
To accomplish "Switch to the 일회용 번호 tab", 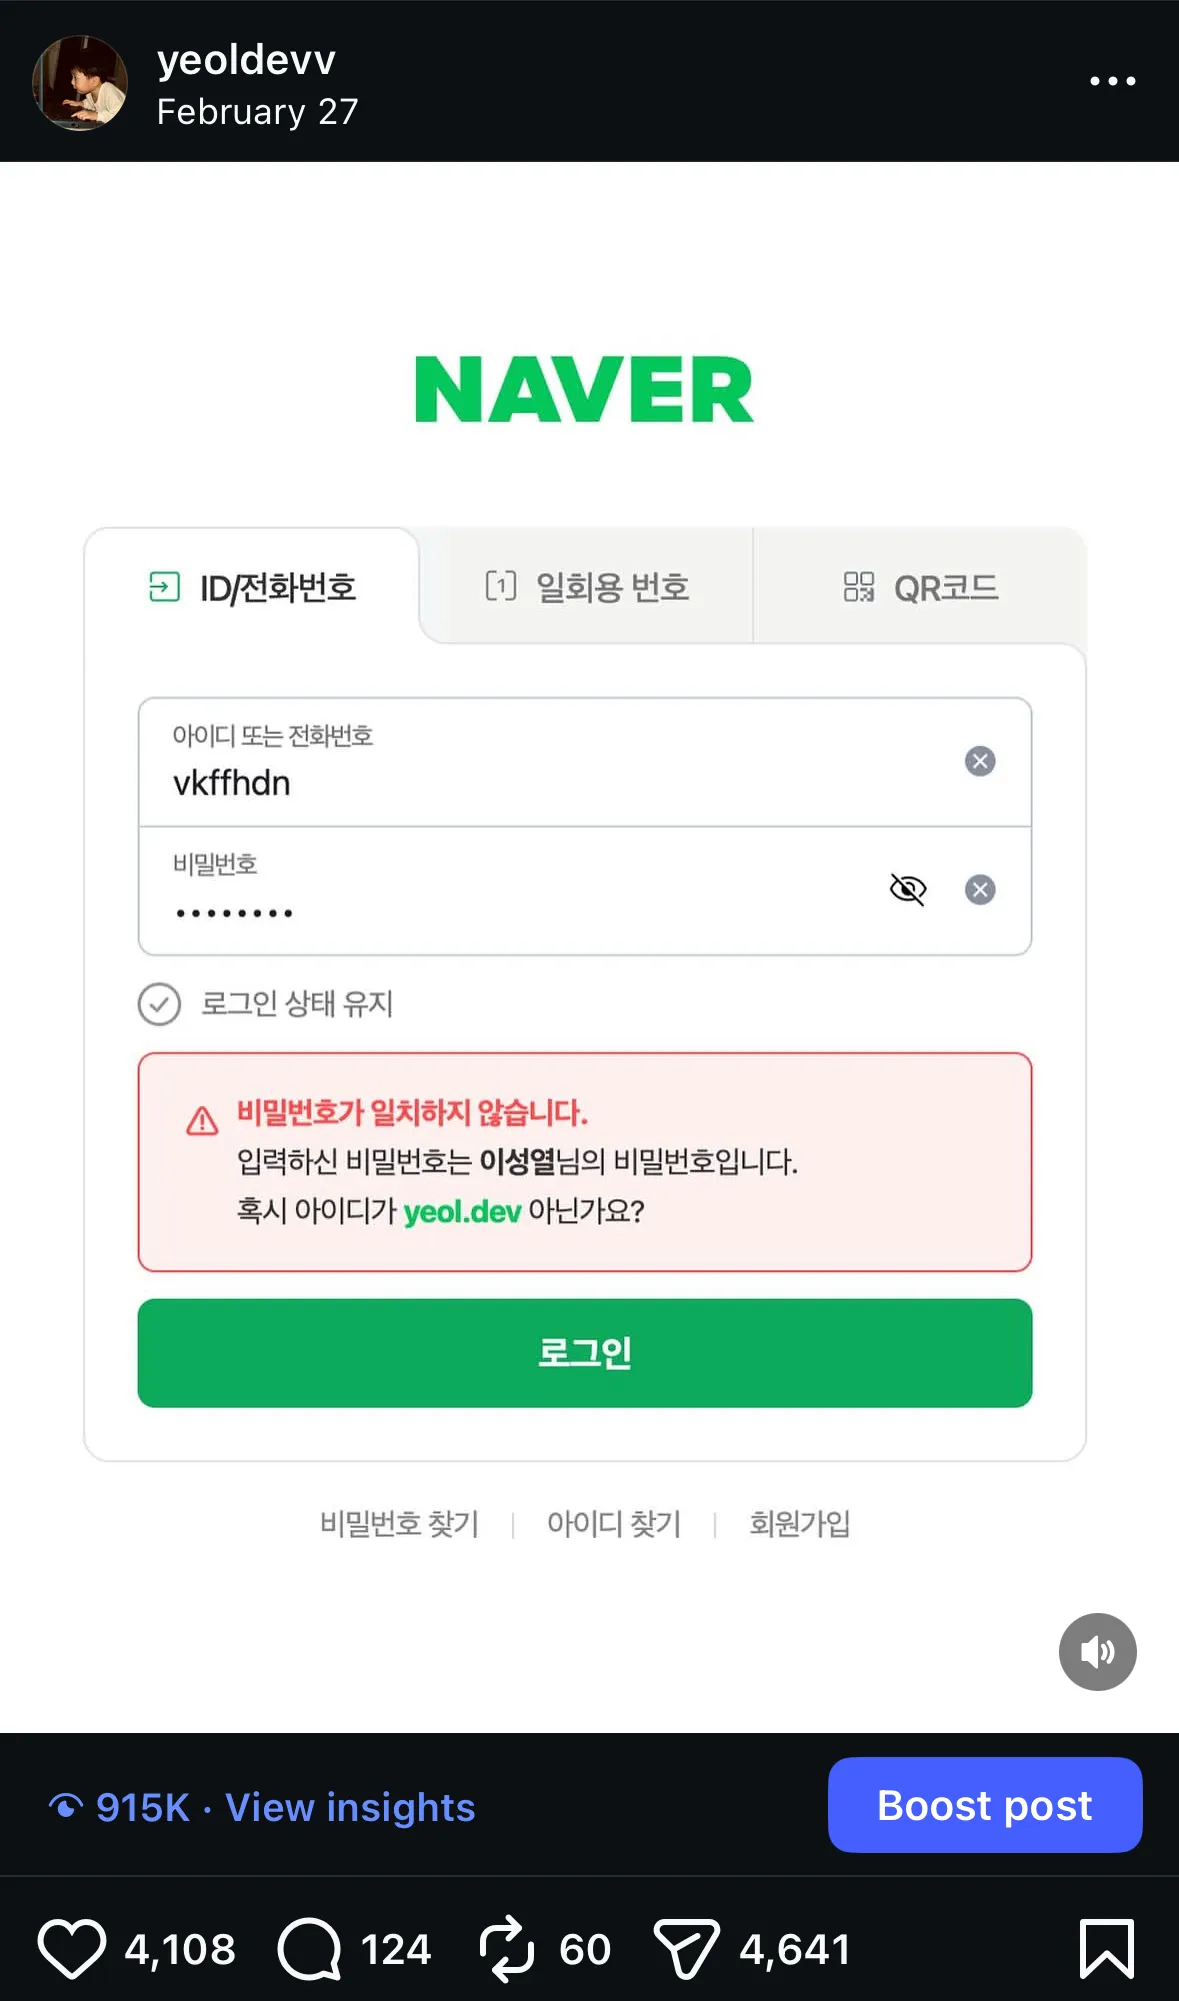I will click(587, 587).
